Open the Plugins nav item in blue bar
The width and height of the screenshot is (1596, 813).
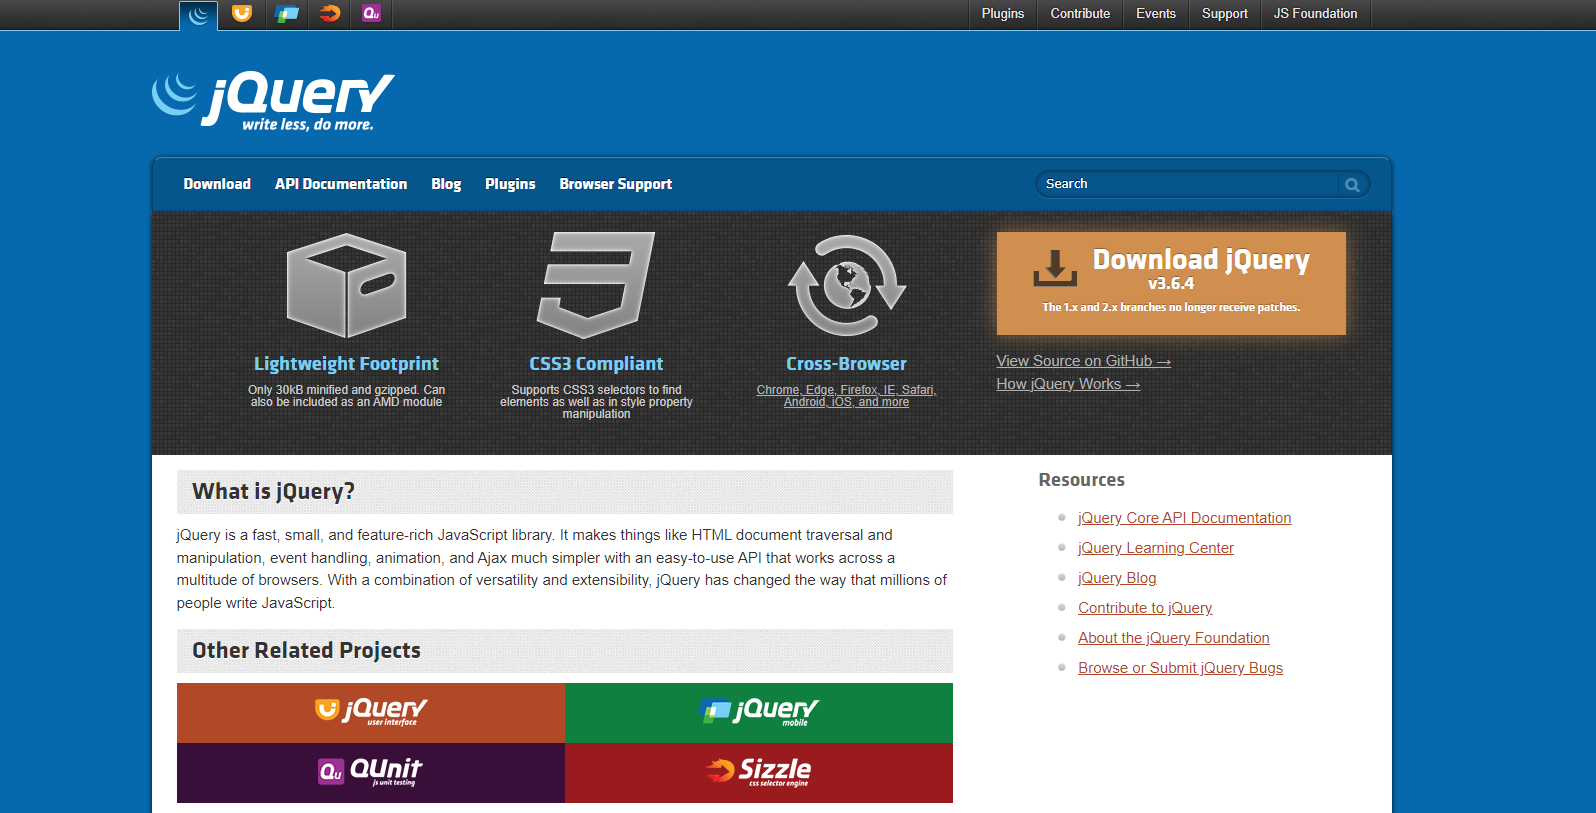click(x=510, y=184)
